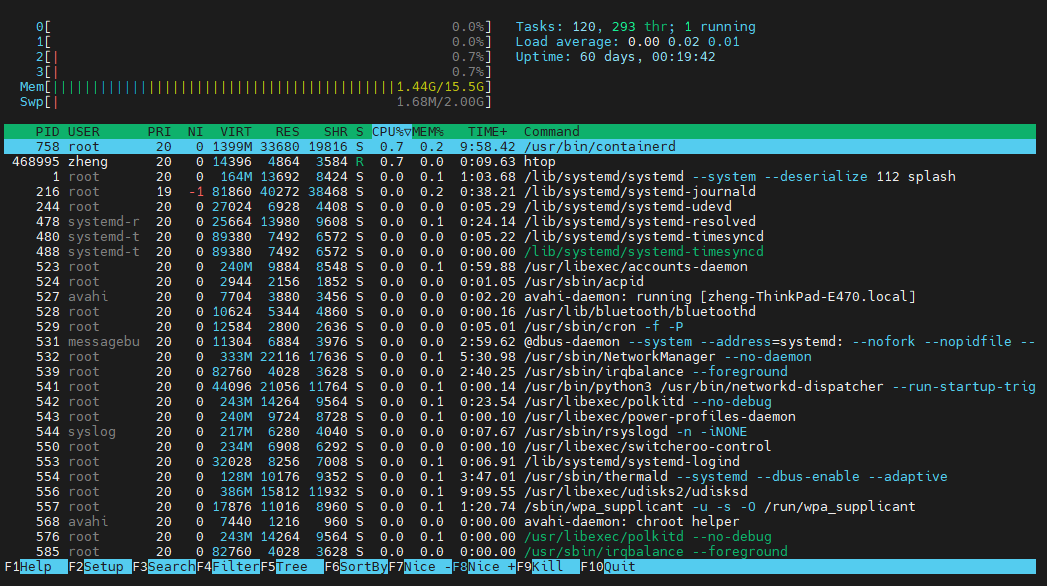Screen dimensions: 1047x586
Task: Sort by the VIRT column header
Action: 236,131
